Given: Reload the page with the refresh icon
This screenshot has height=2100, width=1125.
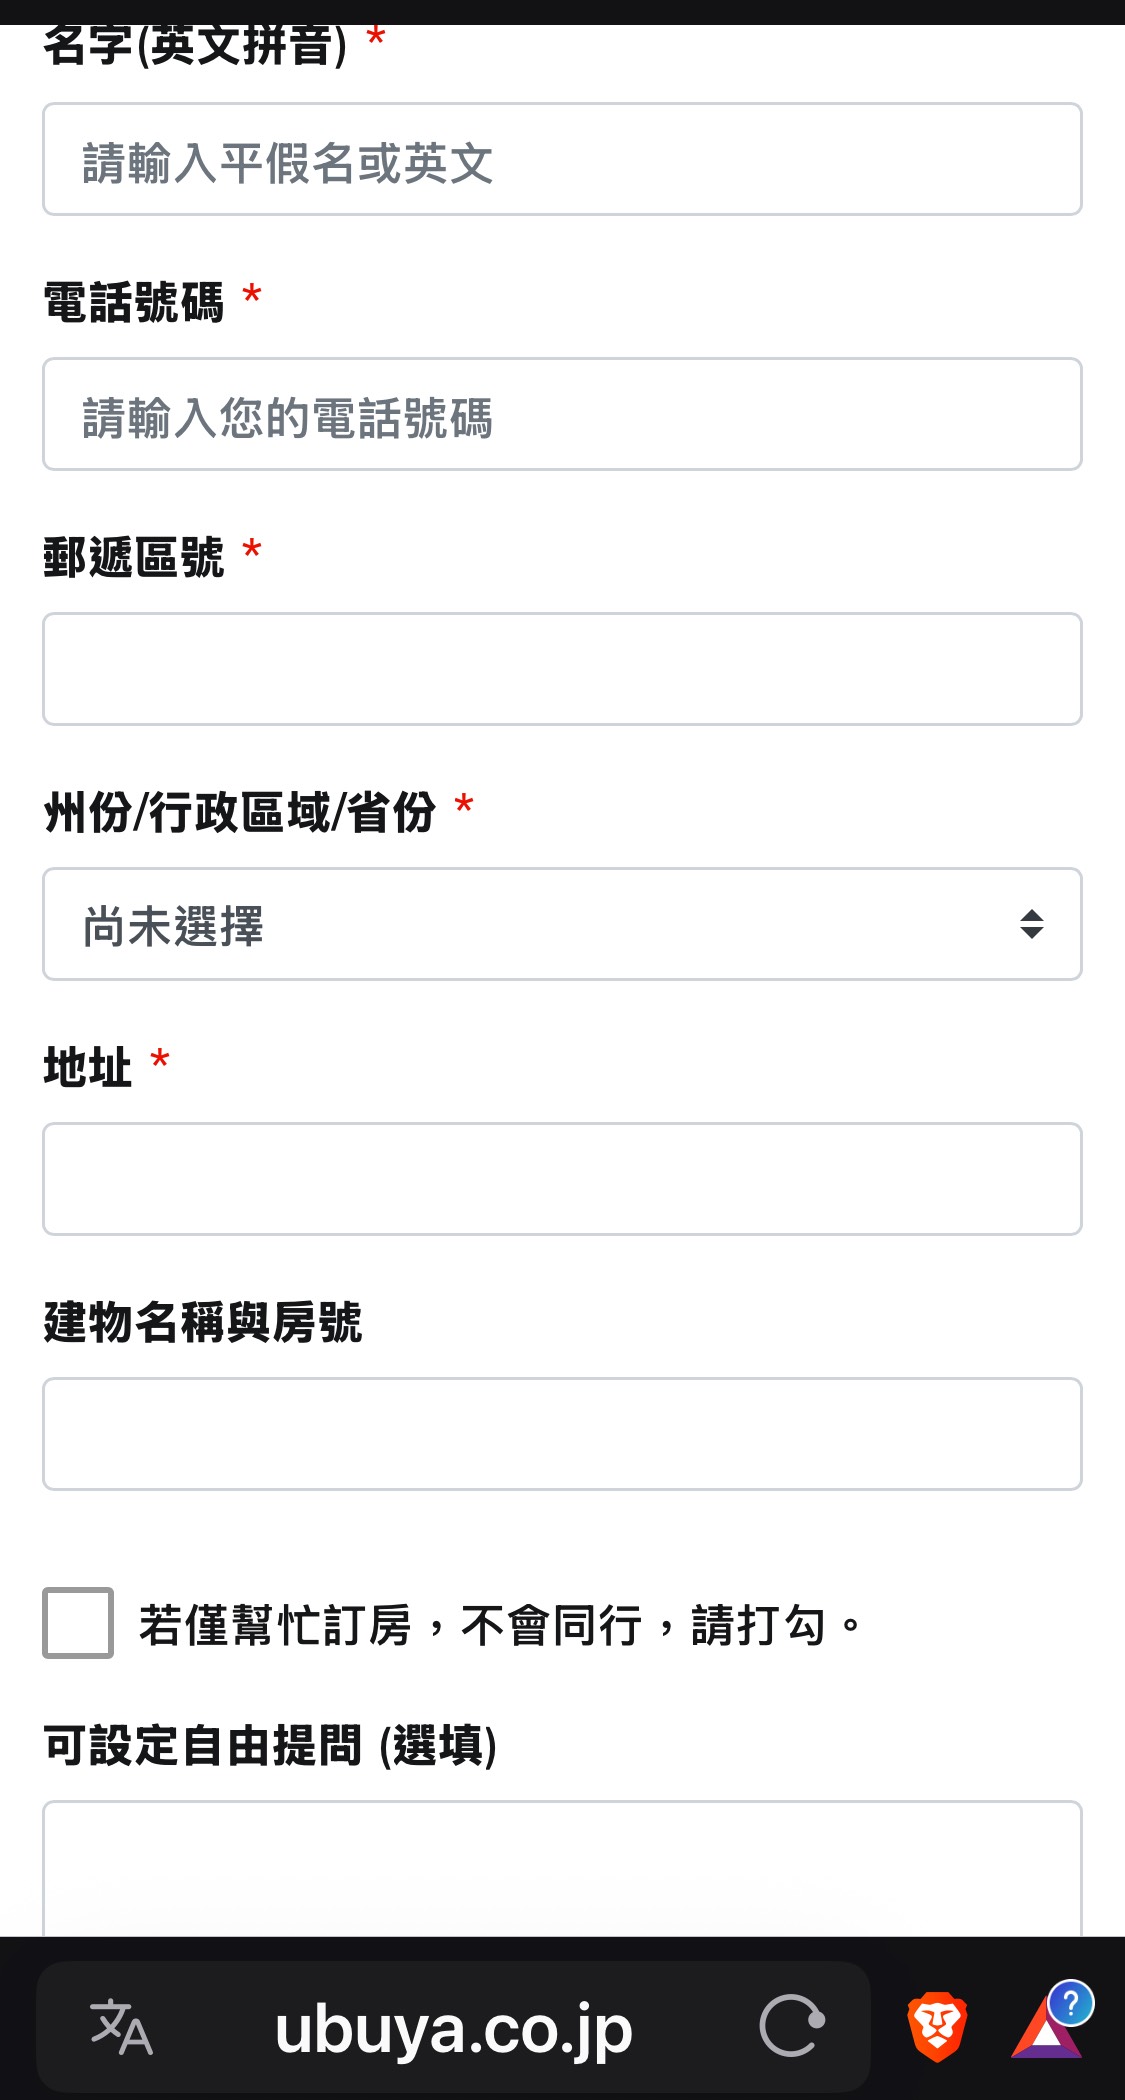Looking at the screenshot, I should point(792,2026).
